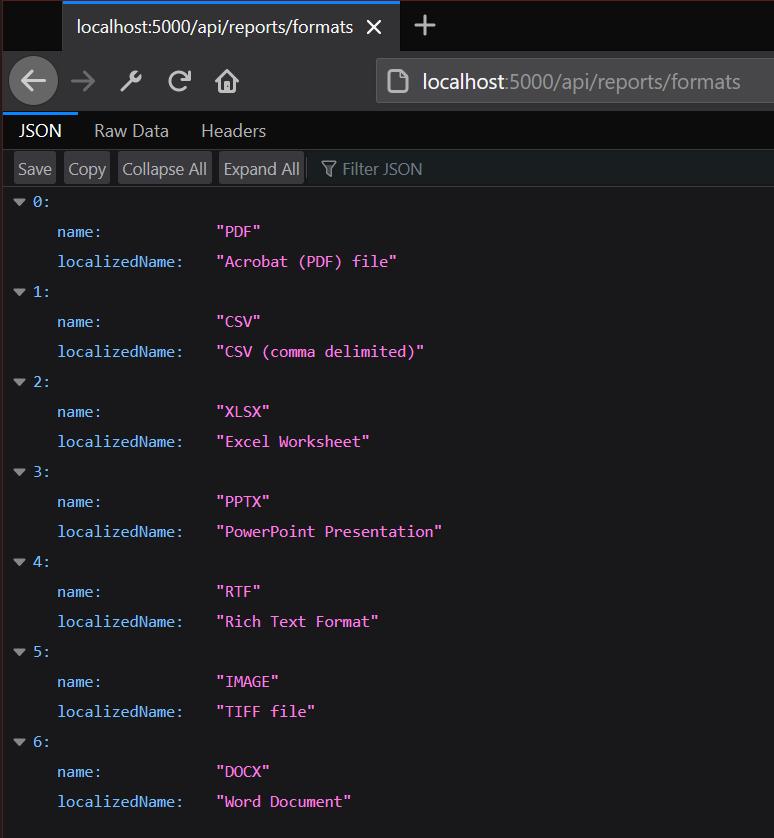The image size is (774, 838).
Task: Click the forward navigation arrow
Action: pos(83,81)
